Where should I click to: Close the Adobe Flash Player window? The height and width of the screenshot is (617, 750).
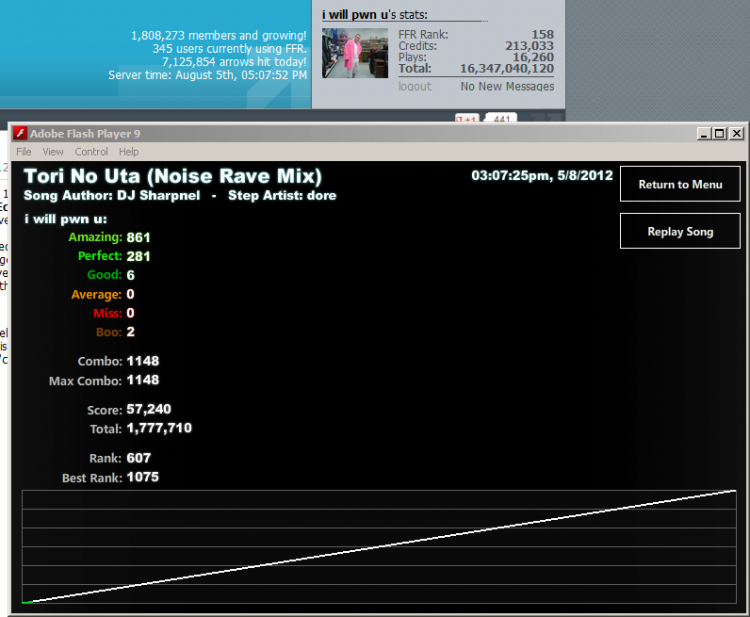pos(737,133)
